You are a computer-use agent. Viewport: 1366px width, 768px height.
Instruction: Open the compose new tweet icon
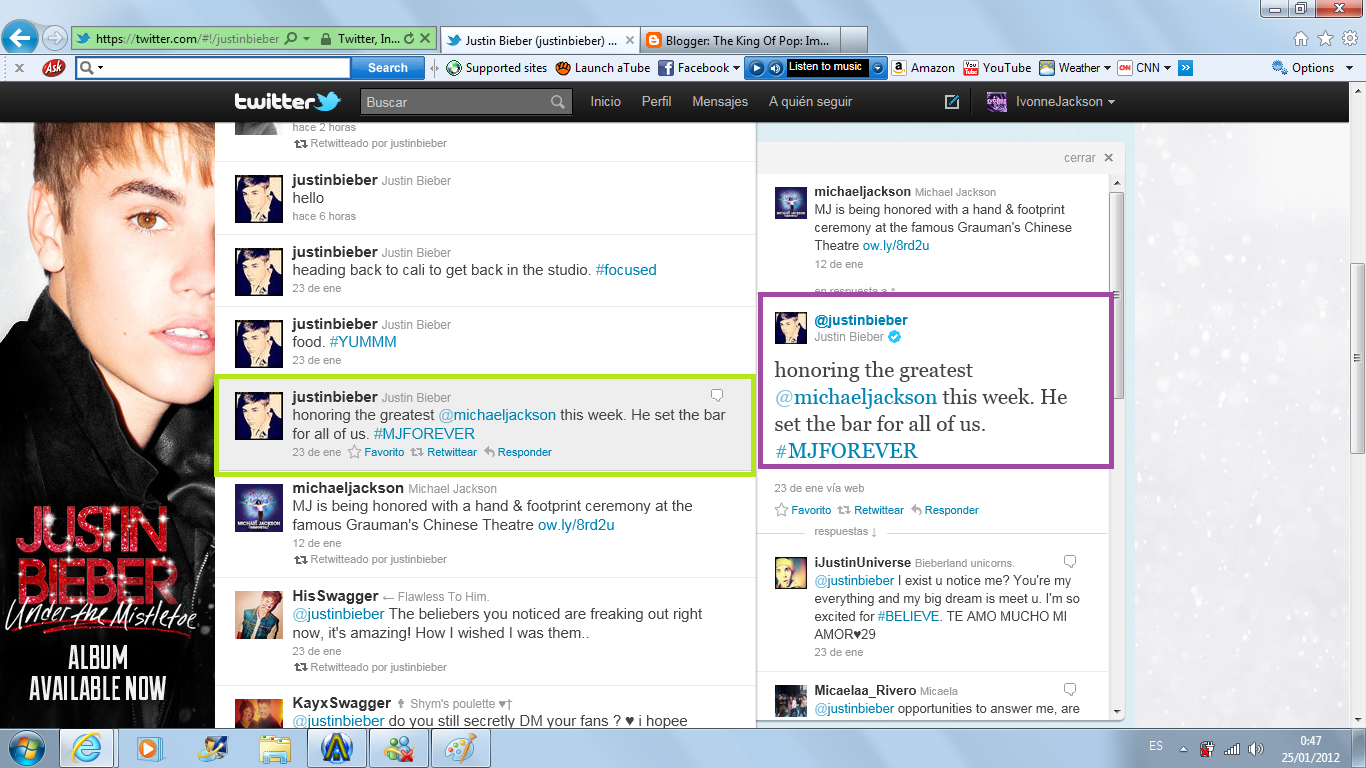(952, 101)
